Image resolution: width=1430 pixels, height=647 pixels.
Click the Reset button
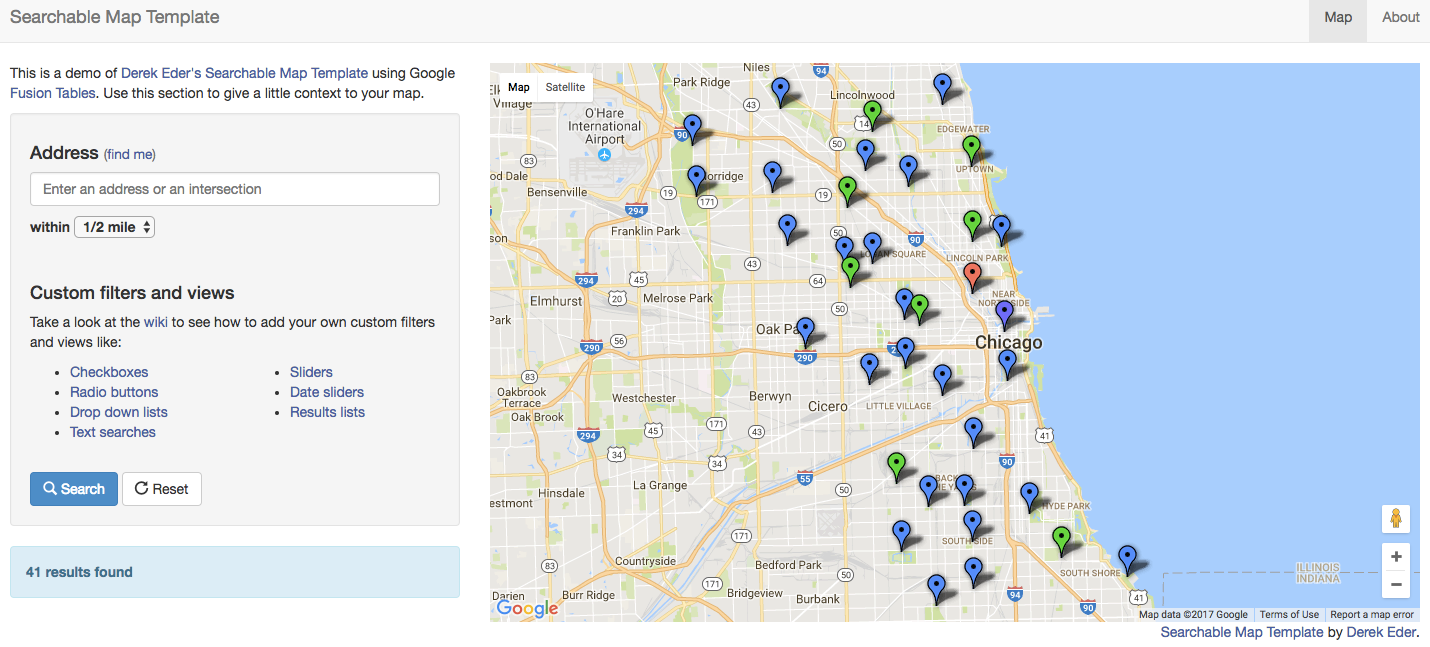click(x=161, y=489)
